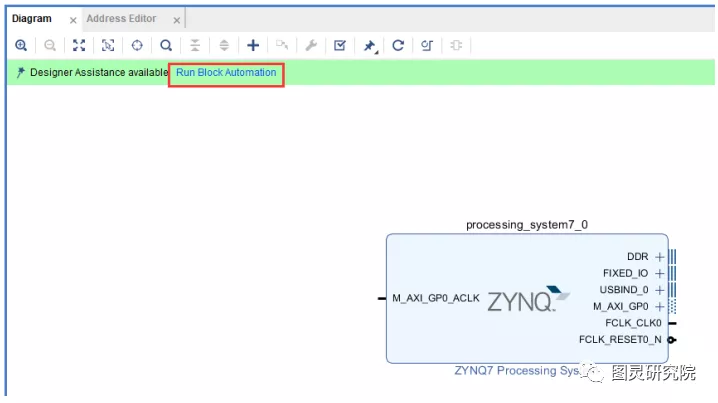Click the crosshair Auto-fit selection icon
The height and width of the screenshot is (403, 718).
pos(137,45)
